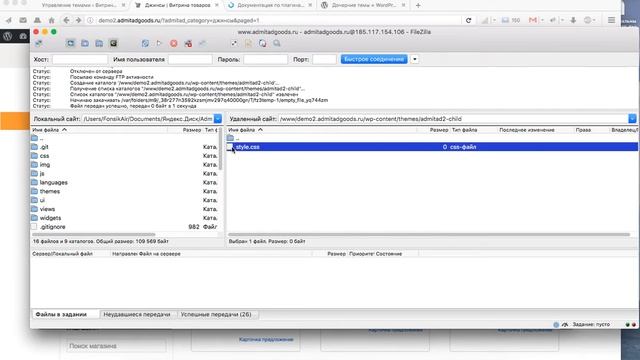
Task: Click the vertical scrollbar of local list
Action: point(221,149)
